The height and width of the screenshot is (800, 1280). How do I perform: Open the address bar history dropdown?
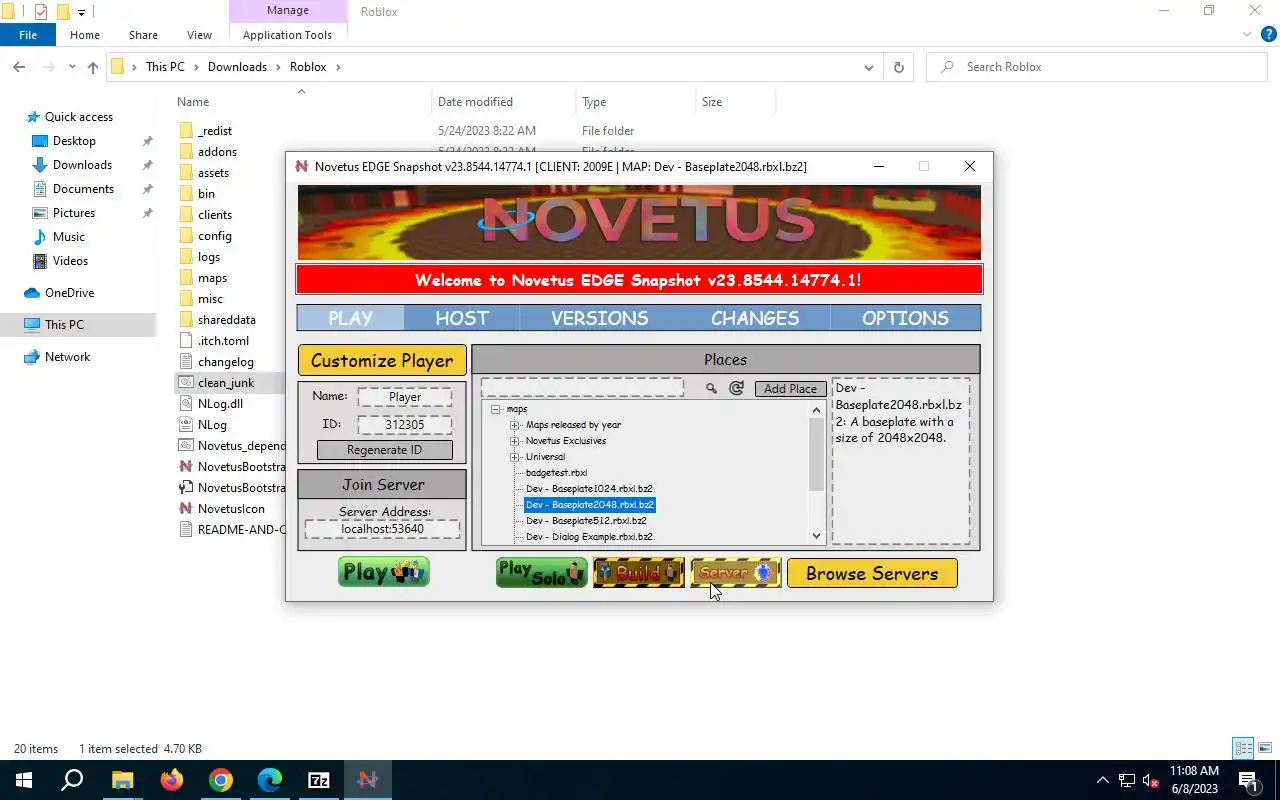[868, 67]
